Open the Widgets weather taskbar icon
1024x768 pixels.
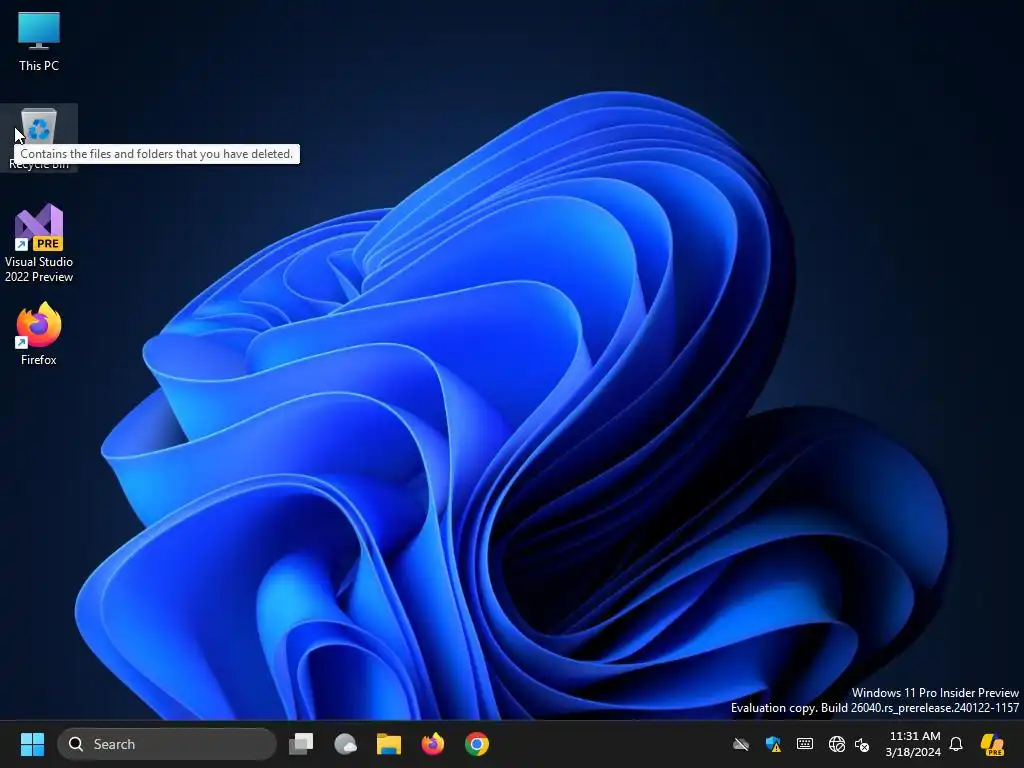345,744
